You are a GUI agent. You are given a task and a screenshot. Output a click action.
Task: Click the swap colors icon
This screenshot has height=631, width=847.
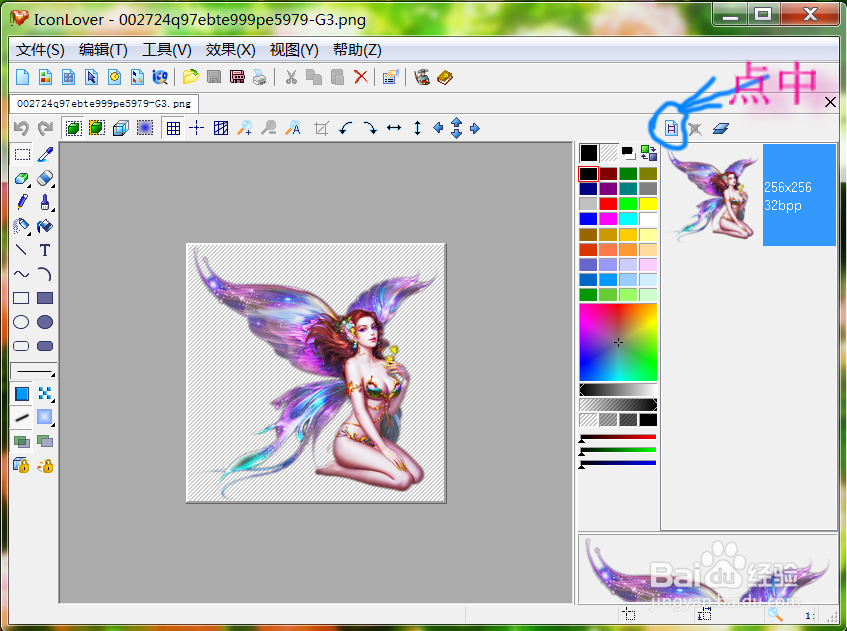[649, 153]
